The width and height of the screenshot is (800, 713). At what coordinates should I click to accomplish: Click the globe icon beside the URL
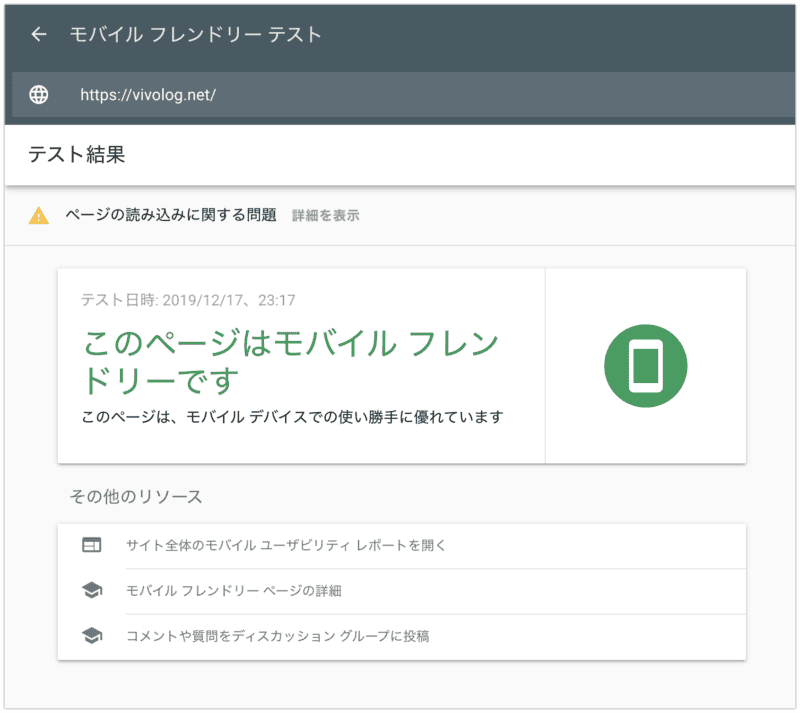pos(39,95)
